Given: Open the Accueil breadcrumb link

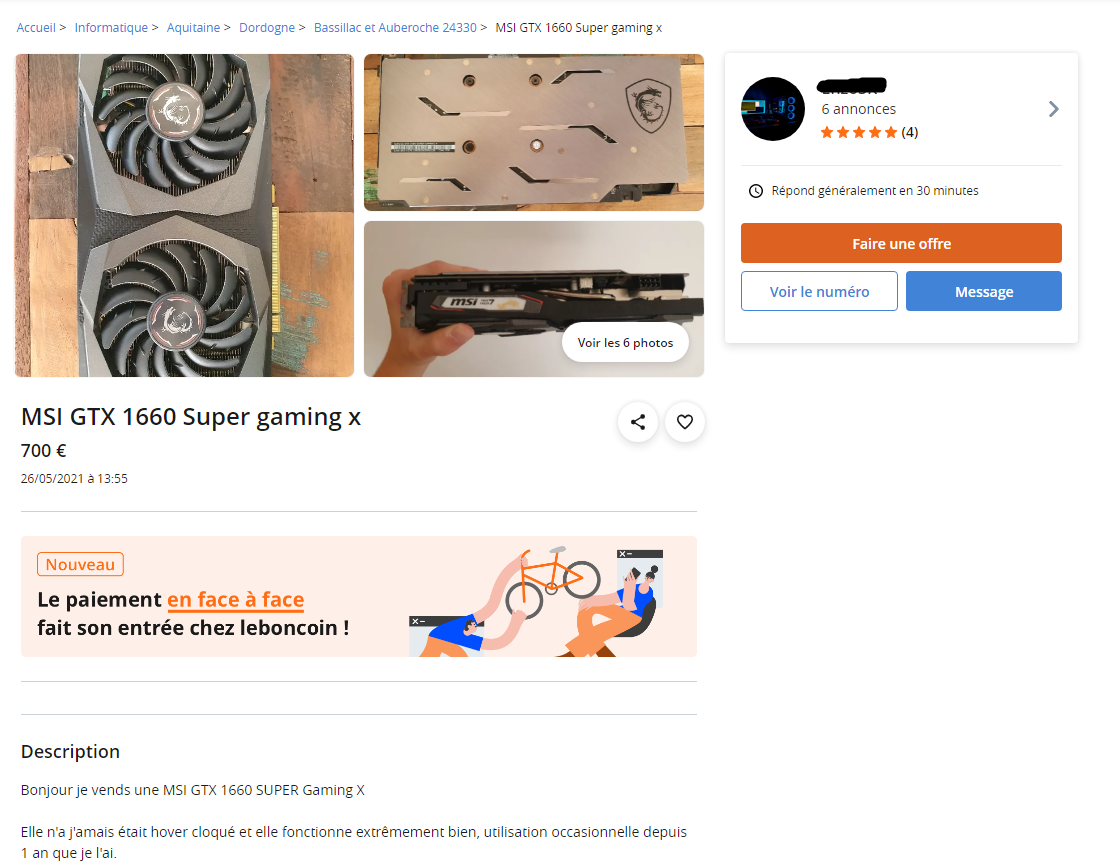Looking at the screenshot, I should (36, 28).
